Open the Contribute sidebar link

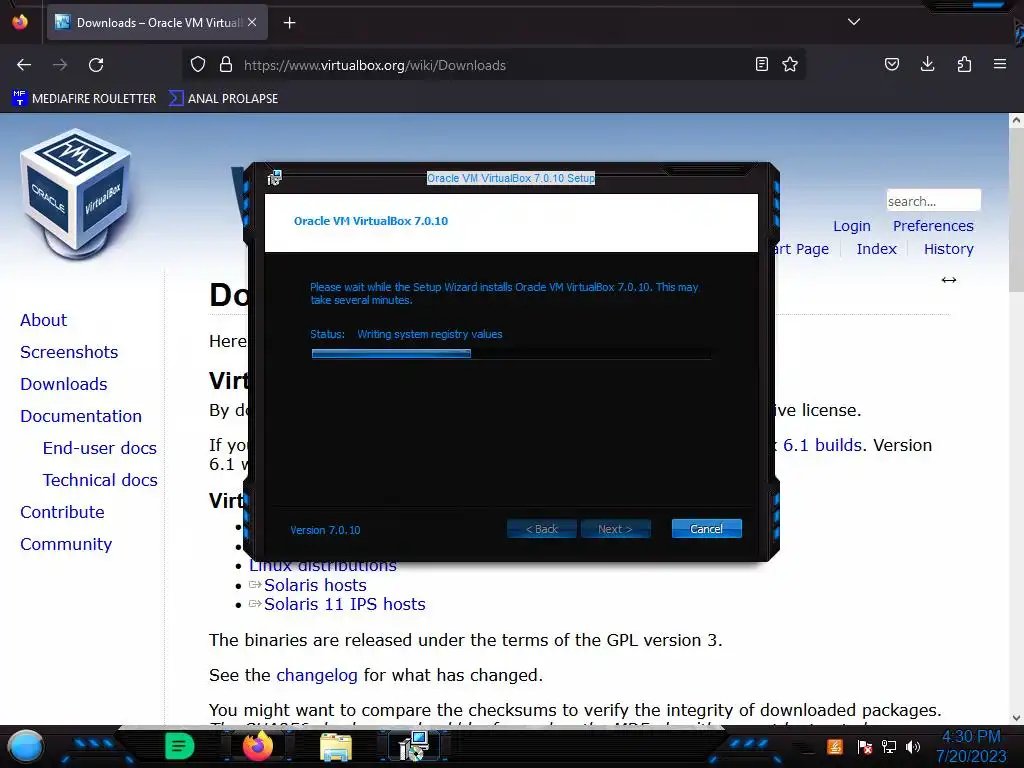click(62, 512)
